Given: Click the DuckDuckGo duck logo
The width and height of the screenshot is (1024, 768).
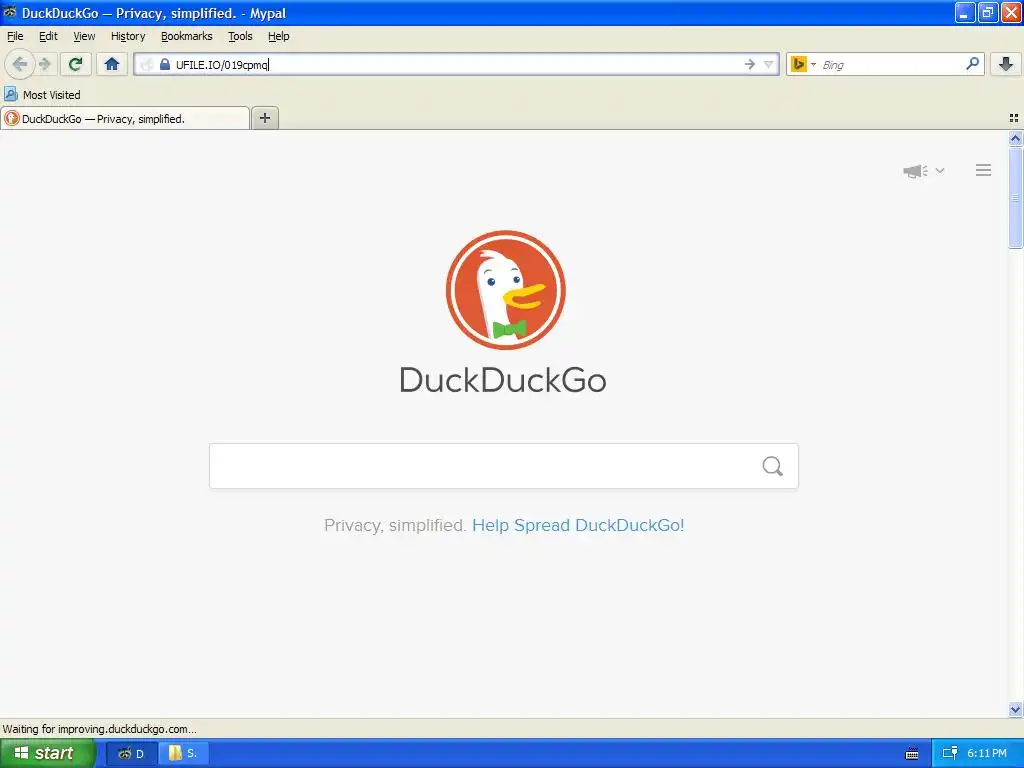Looking at the screenshot, I should coord(505,290).
